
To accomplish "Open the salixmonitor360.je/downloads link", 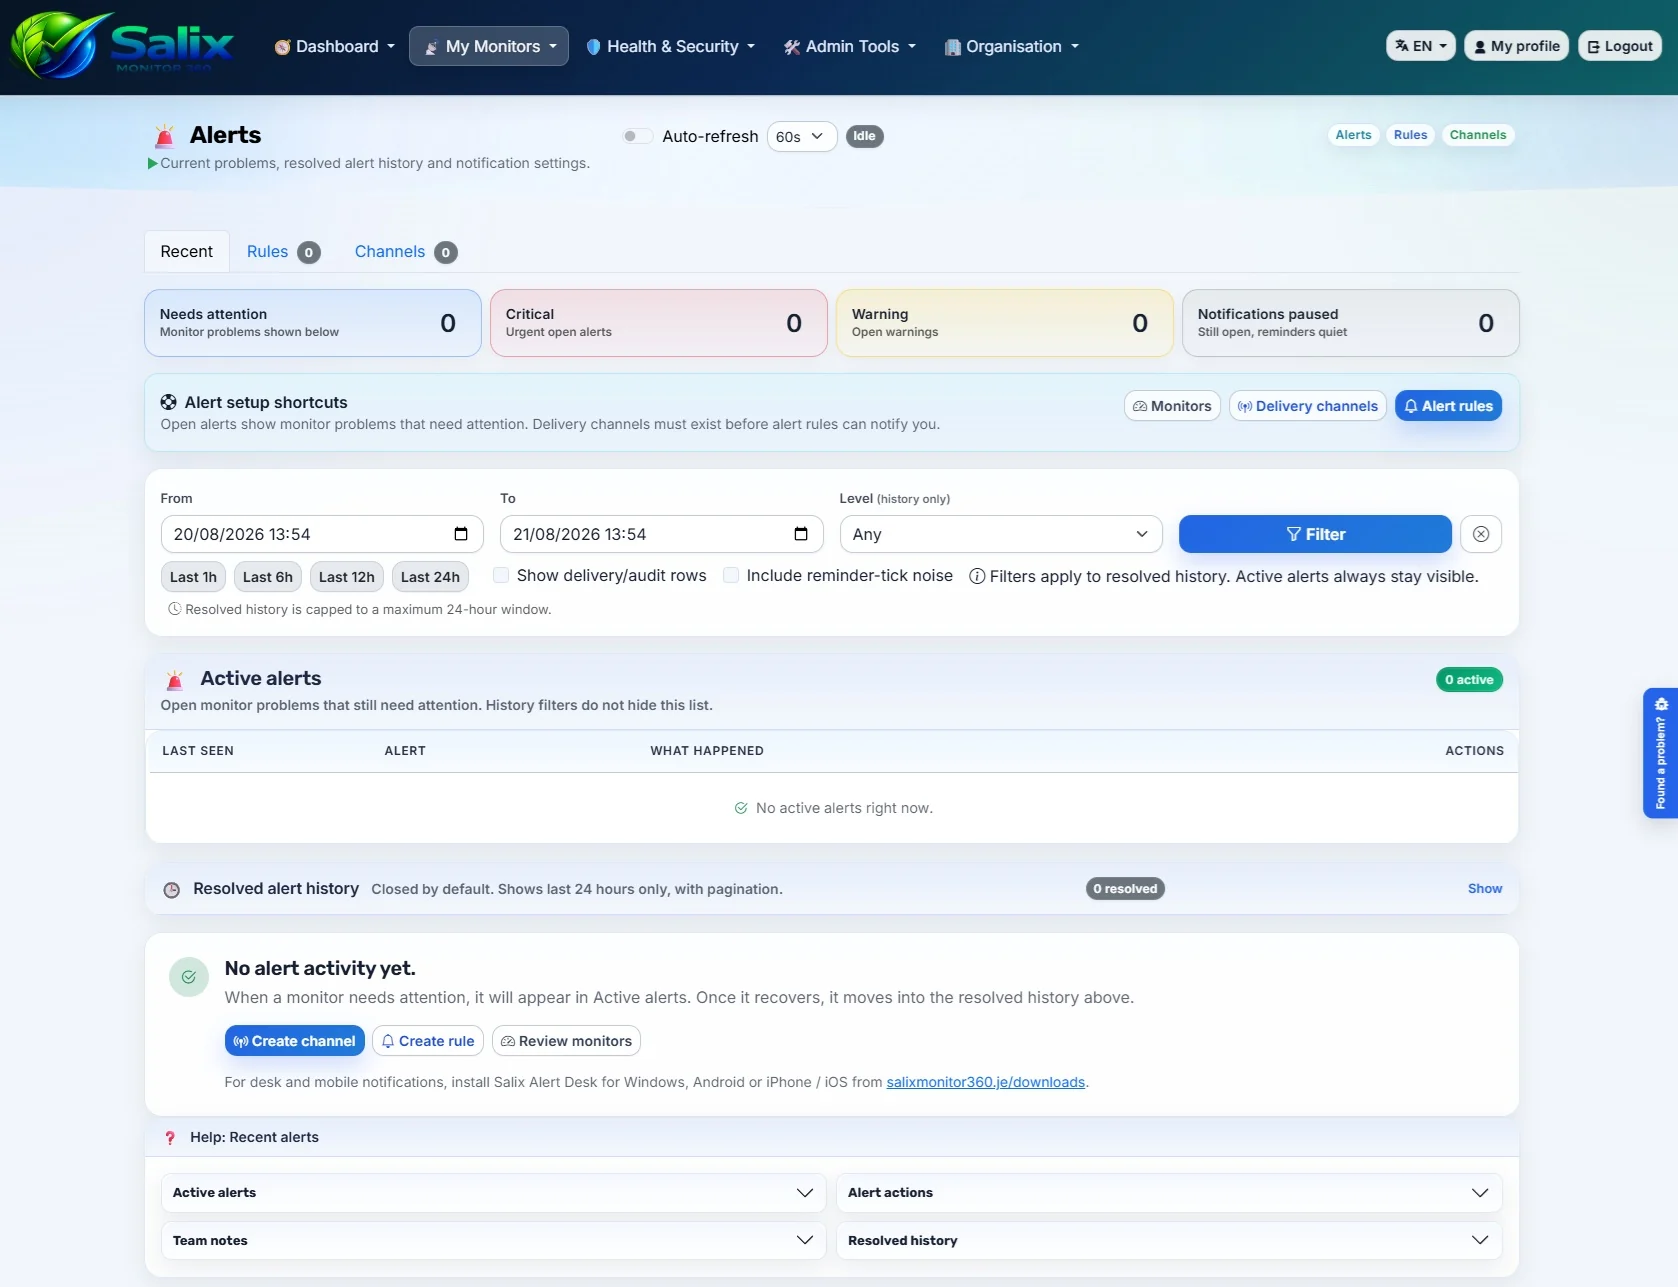I will tap(985, 1082).
